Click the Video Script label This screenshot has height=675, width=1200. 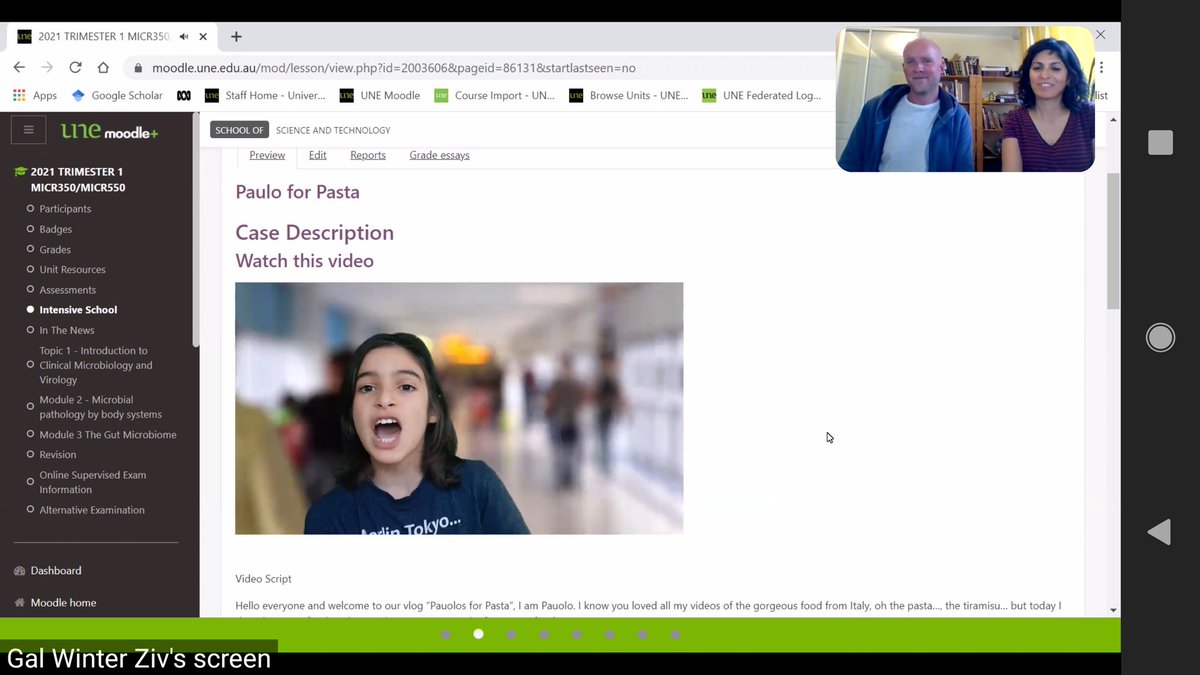tap(263, 579)
